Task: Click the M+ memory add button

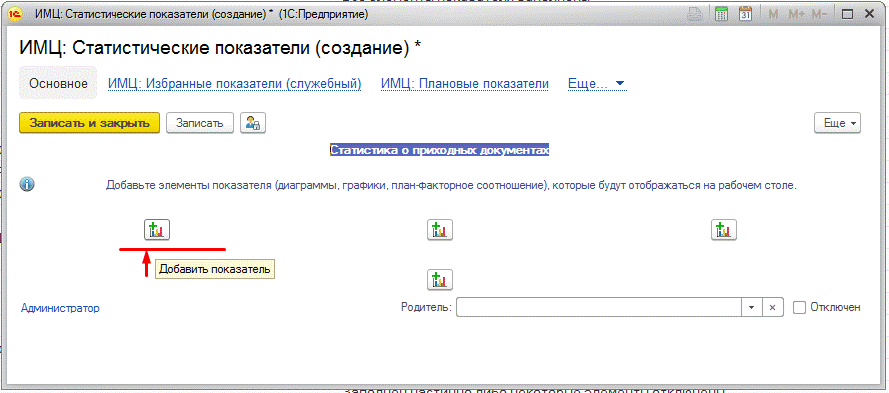Action: 797,15
